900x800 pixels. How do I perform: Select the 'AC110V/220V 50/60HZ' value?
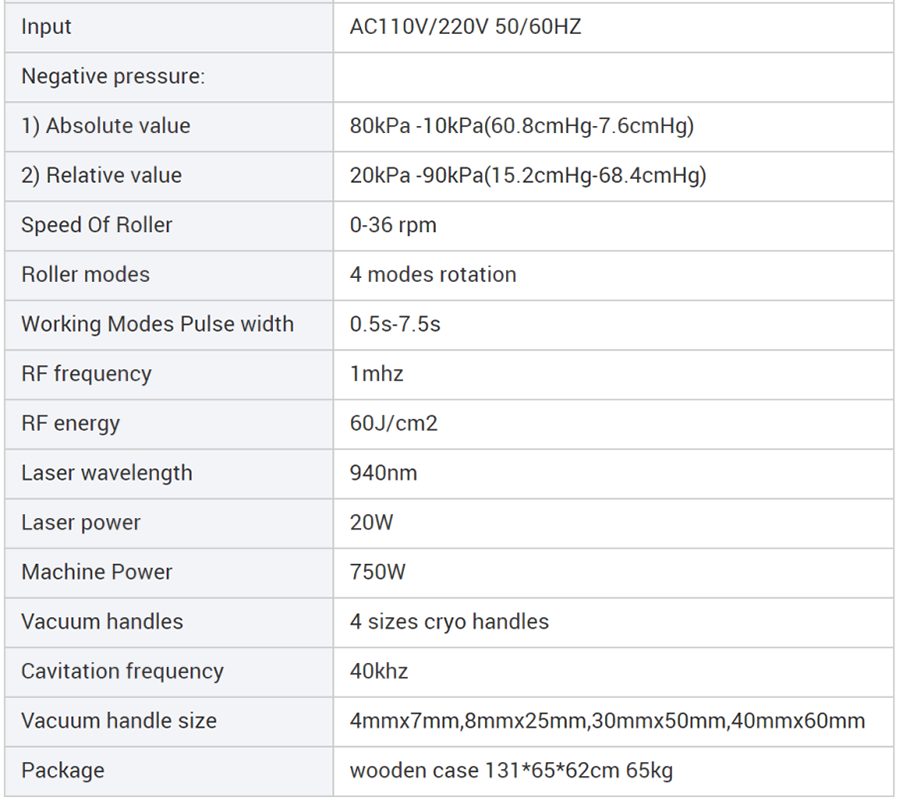pos(465,27)
